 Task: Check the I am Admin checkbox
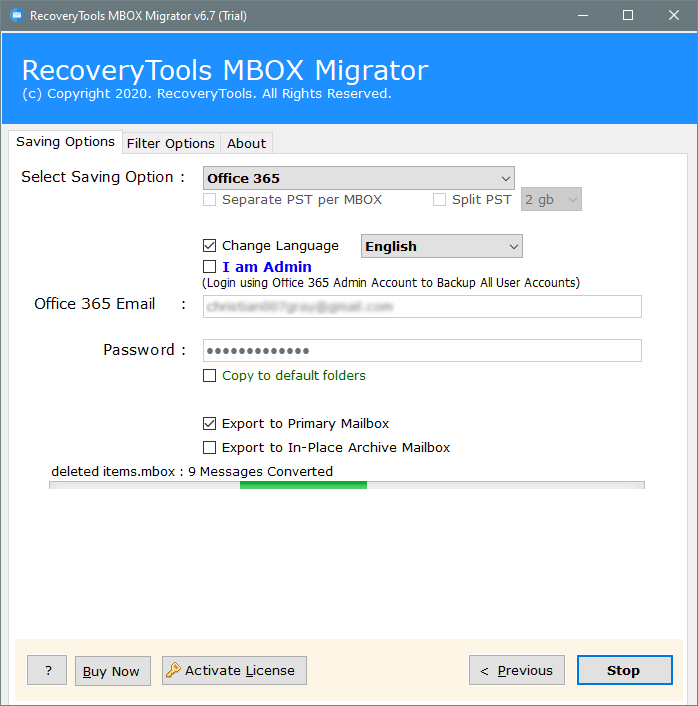click(x=209, y=267)
